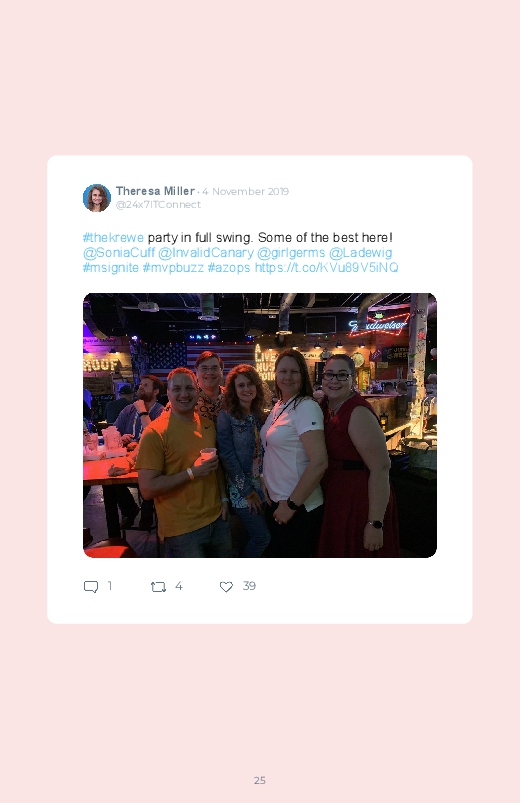Open the #msignite hashtag
Viewport: 520px width, 803px height.
pyautogui.click(x=111, y=267)
